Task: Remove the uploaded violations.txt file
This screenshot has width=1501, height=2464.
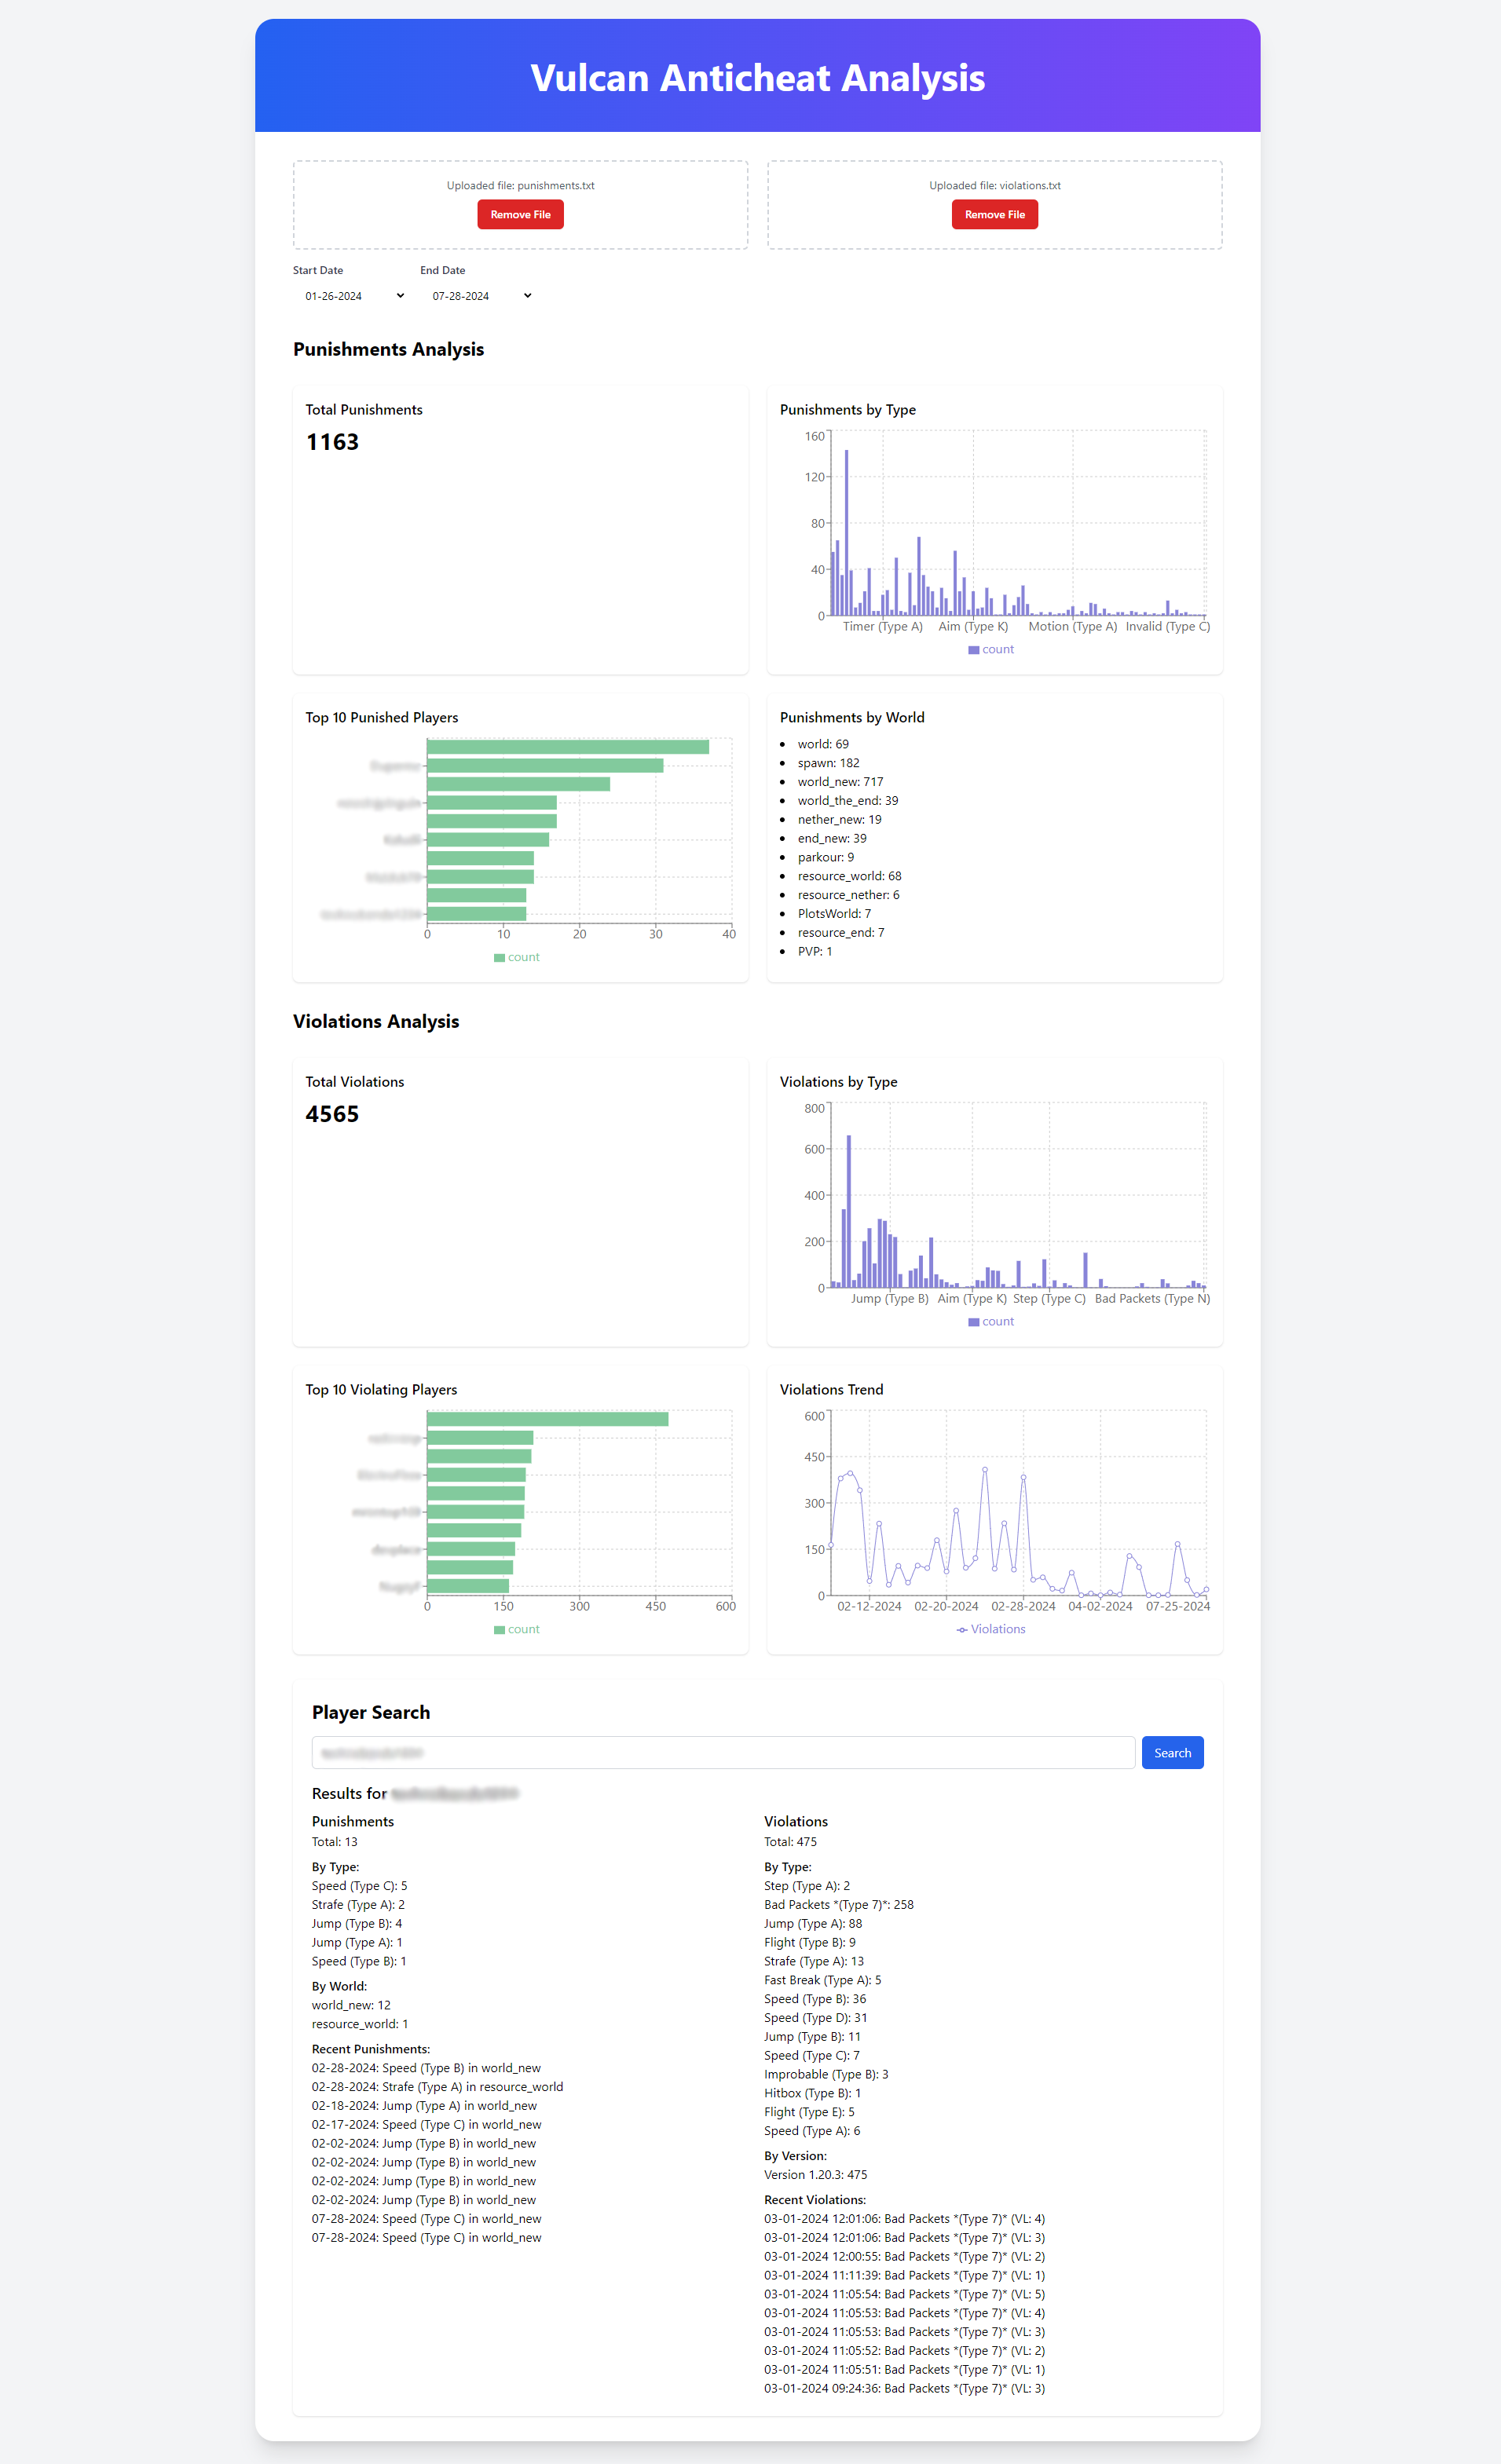Action: click(994, 215)
